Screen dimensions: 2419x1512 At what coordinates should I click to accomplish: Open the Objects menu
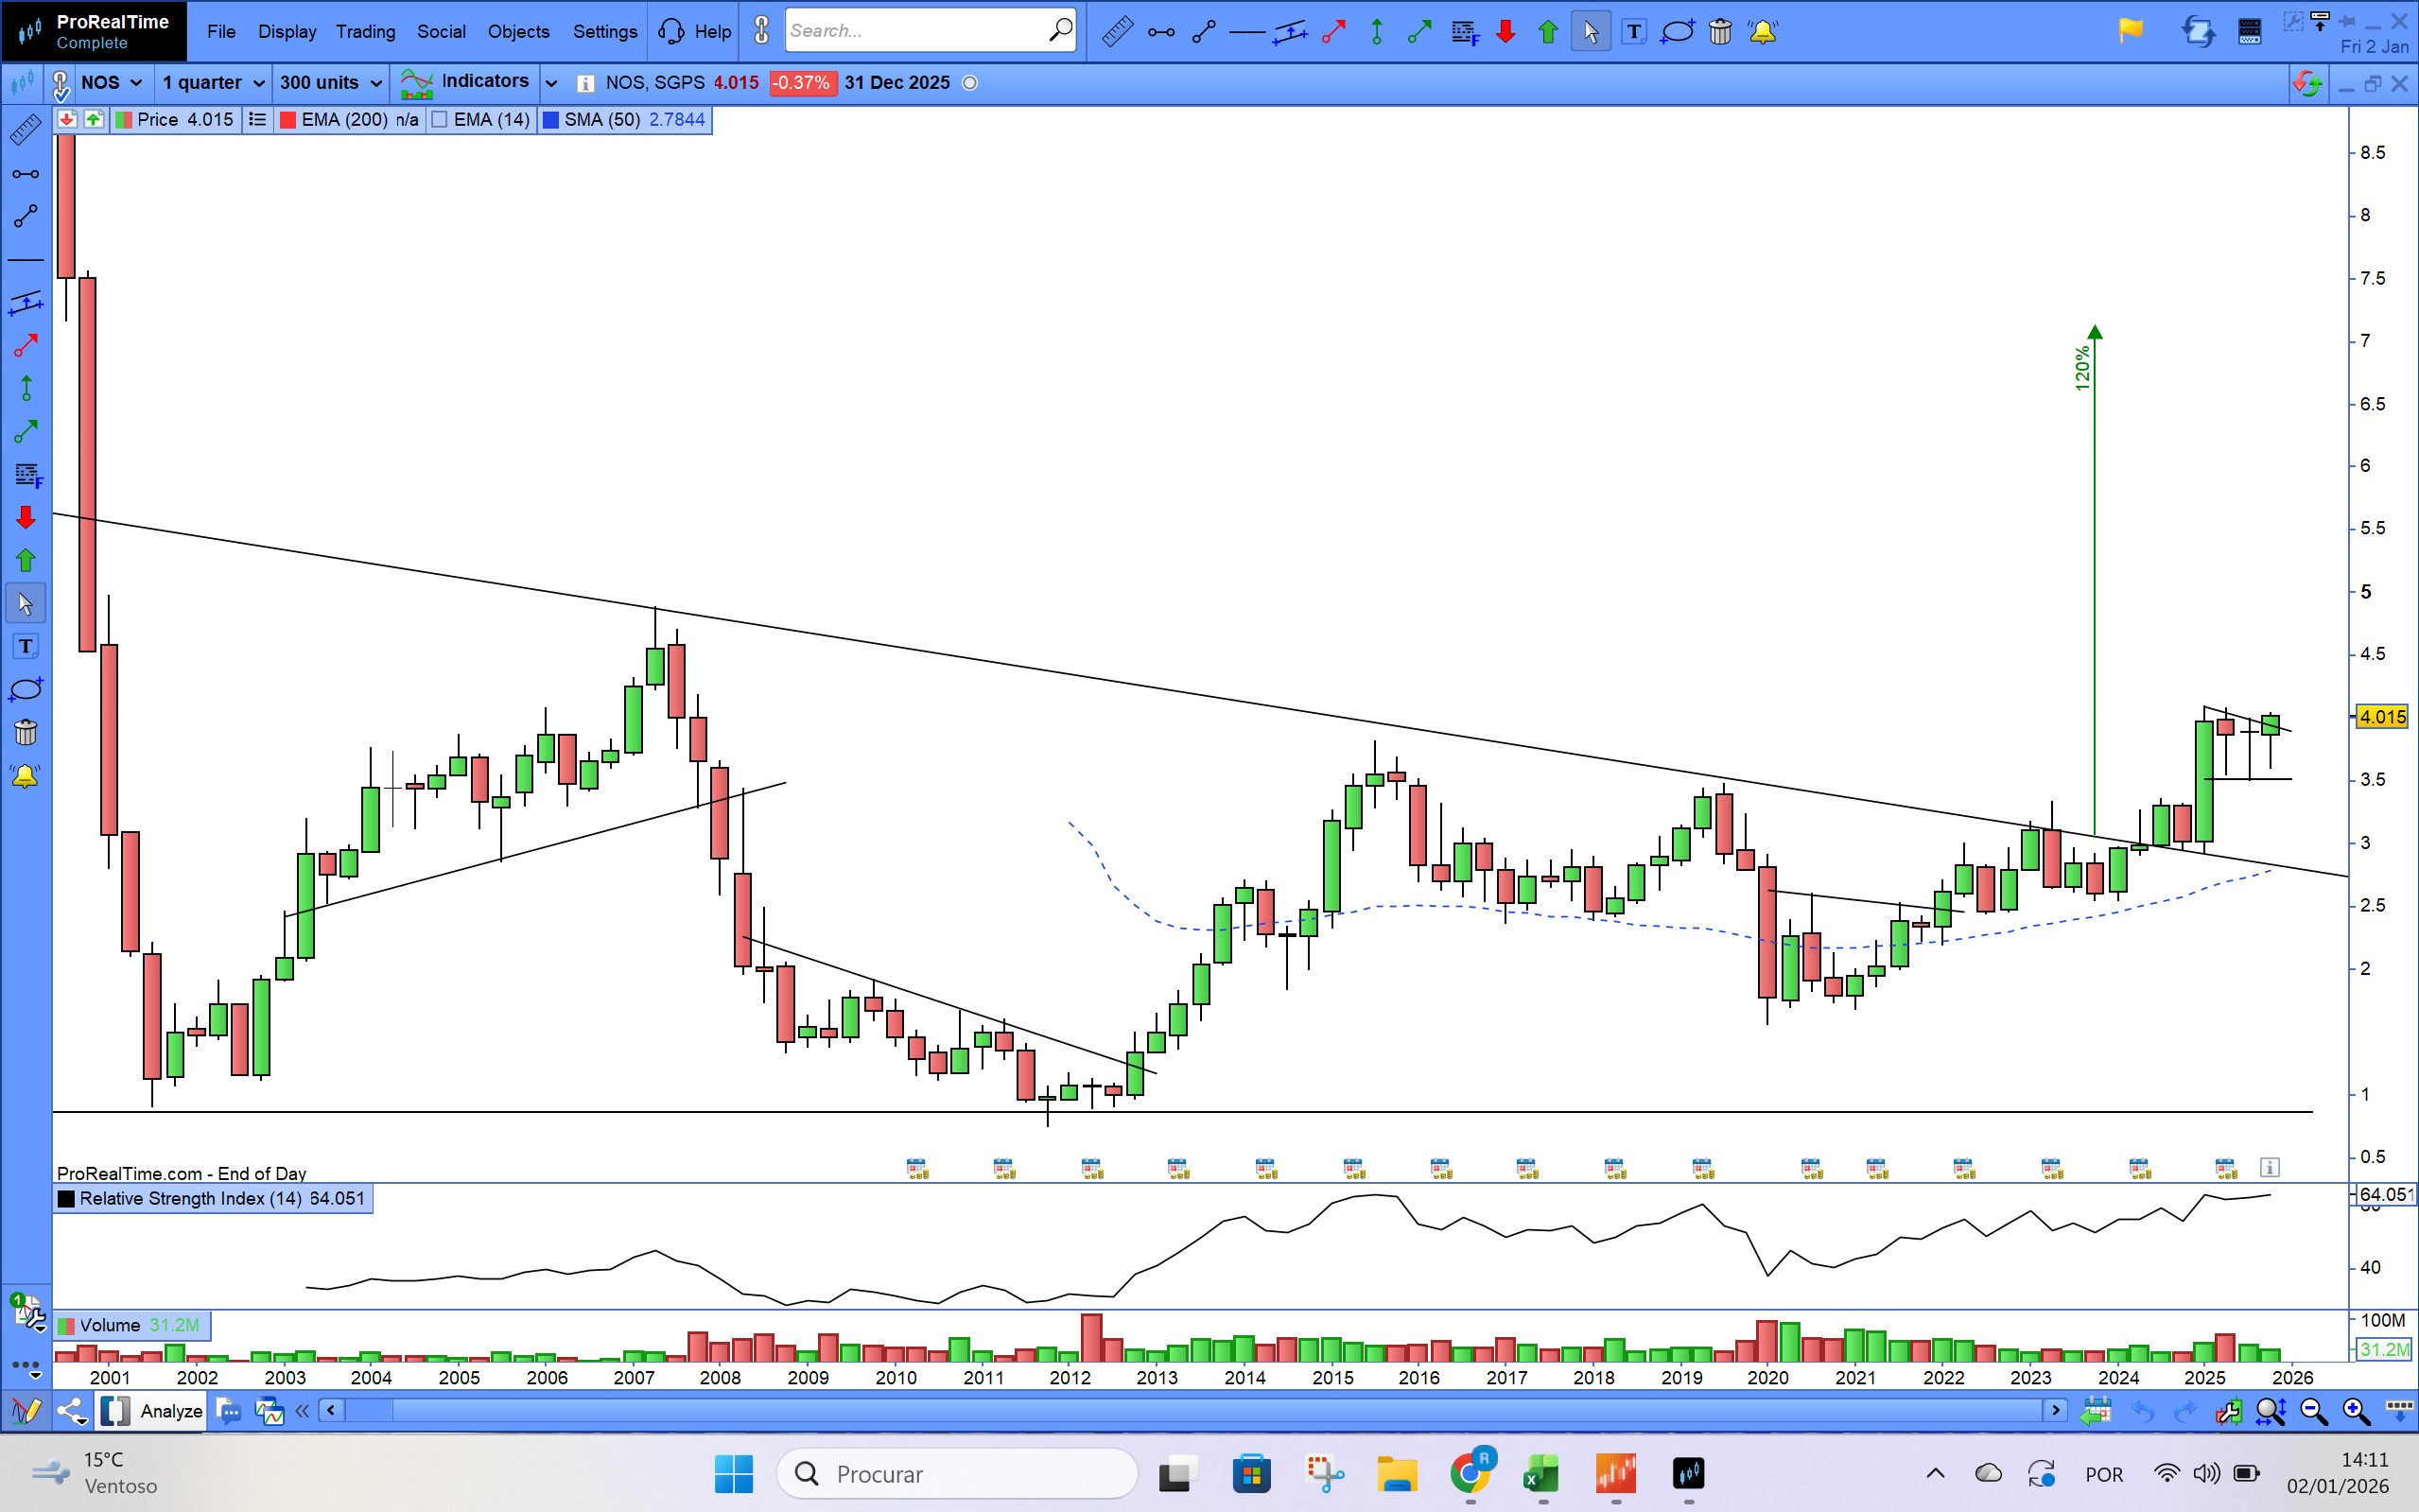click(518, 32)
